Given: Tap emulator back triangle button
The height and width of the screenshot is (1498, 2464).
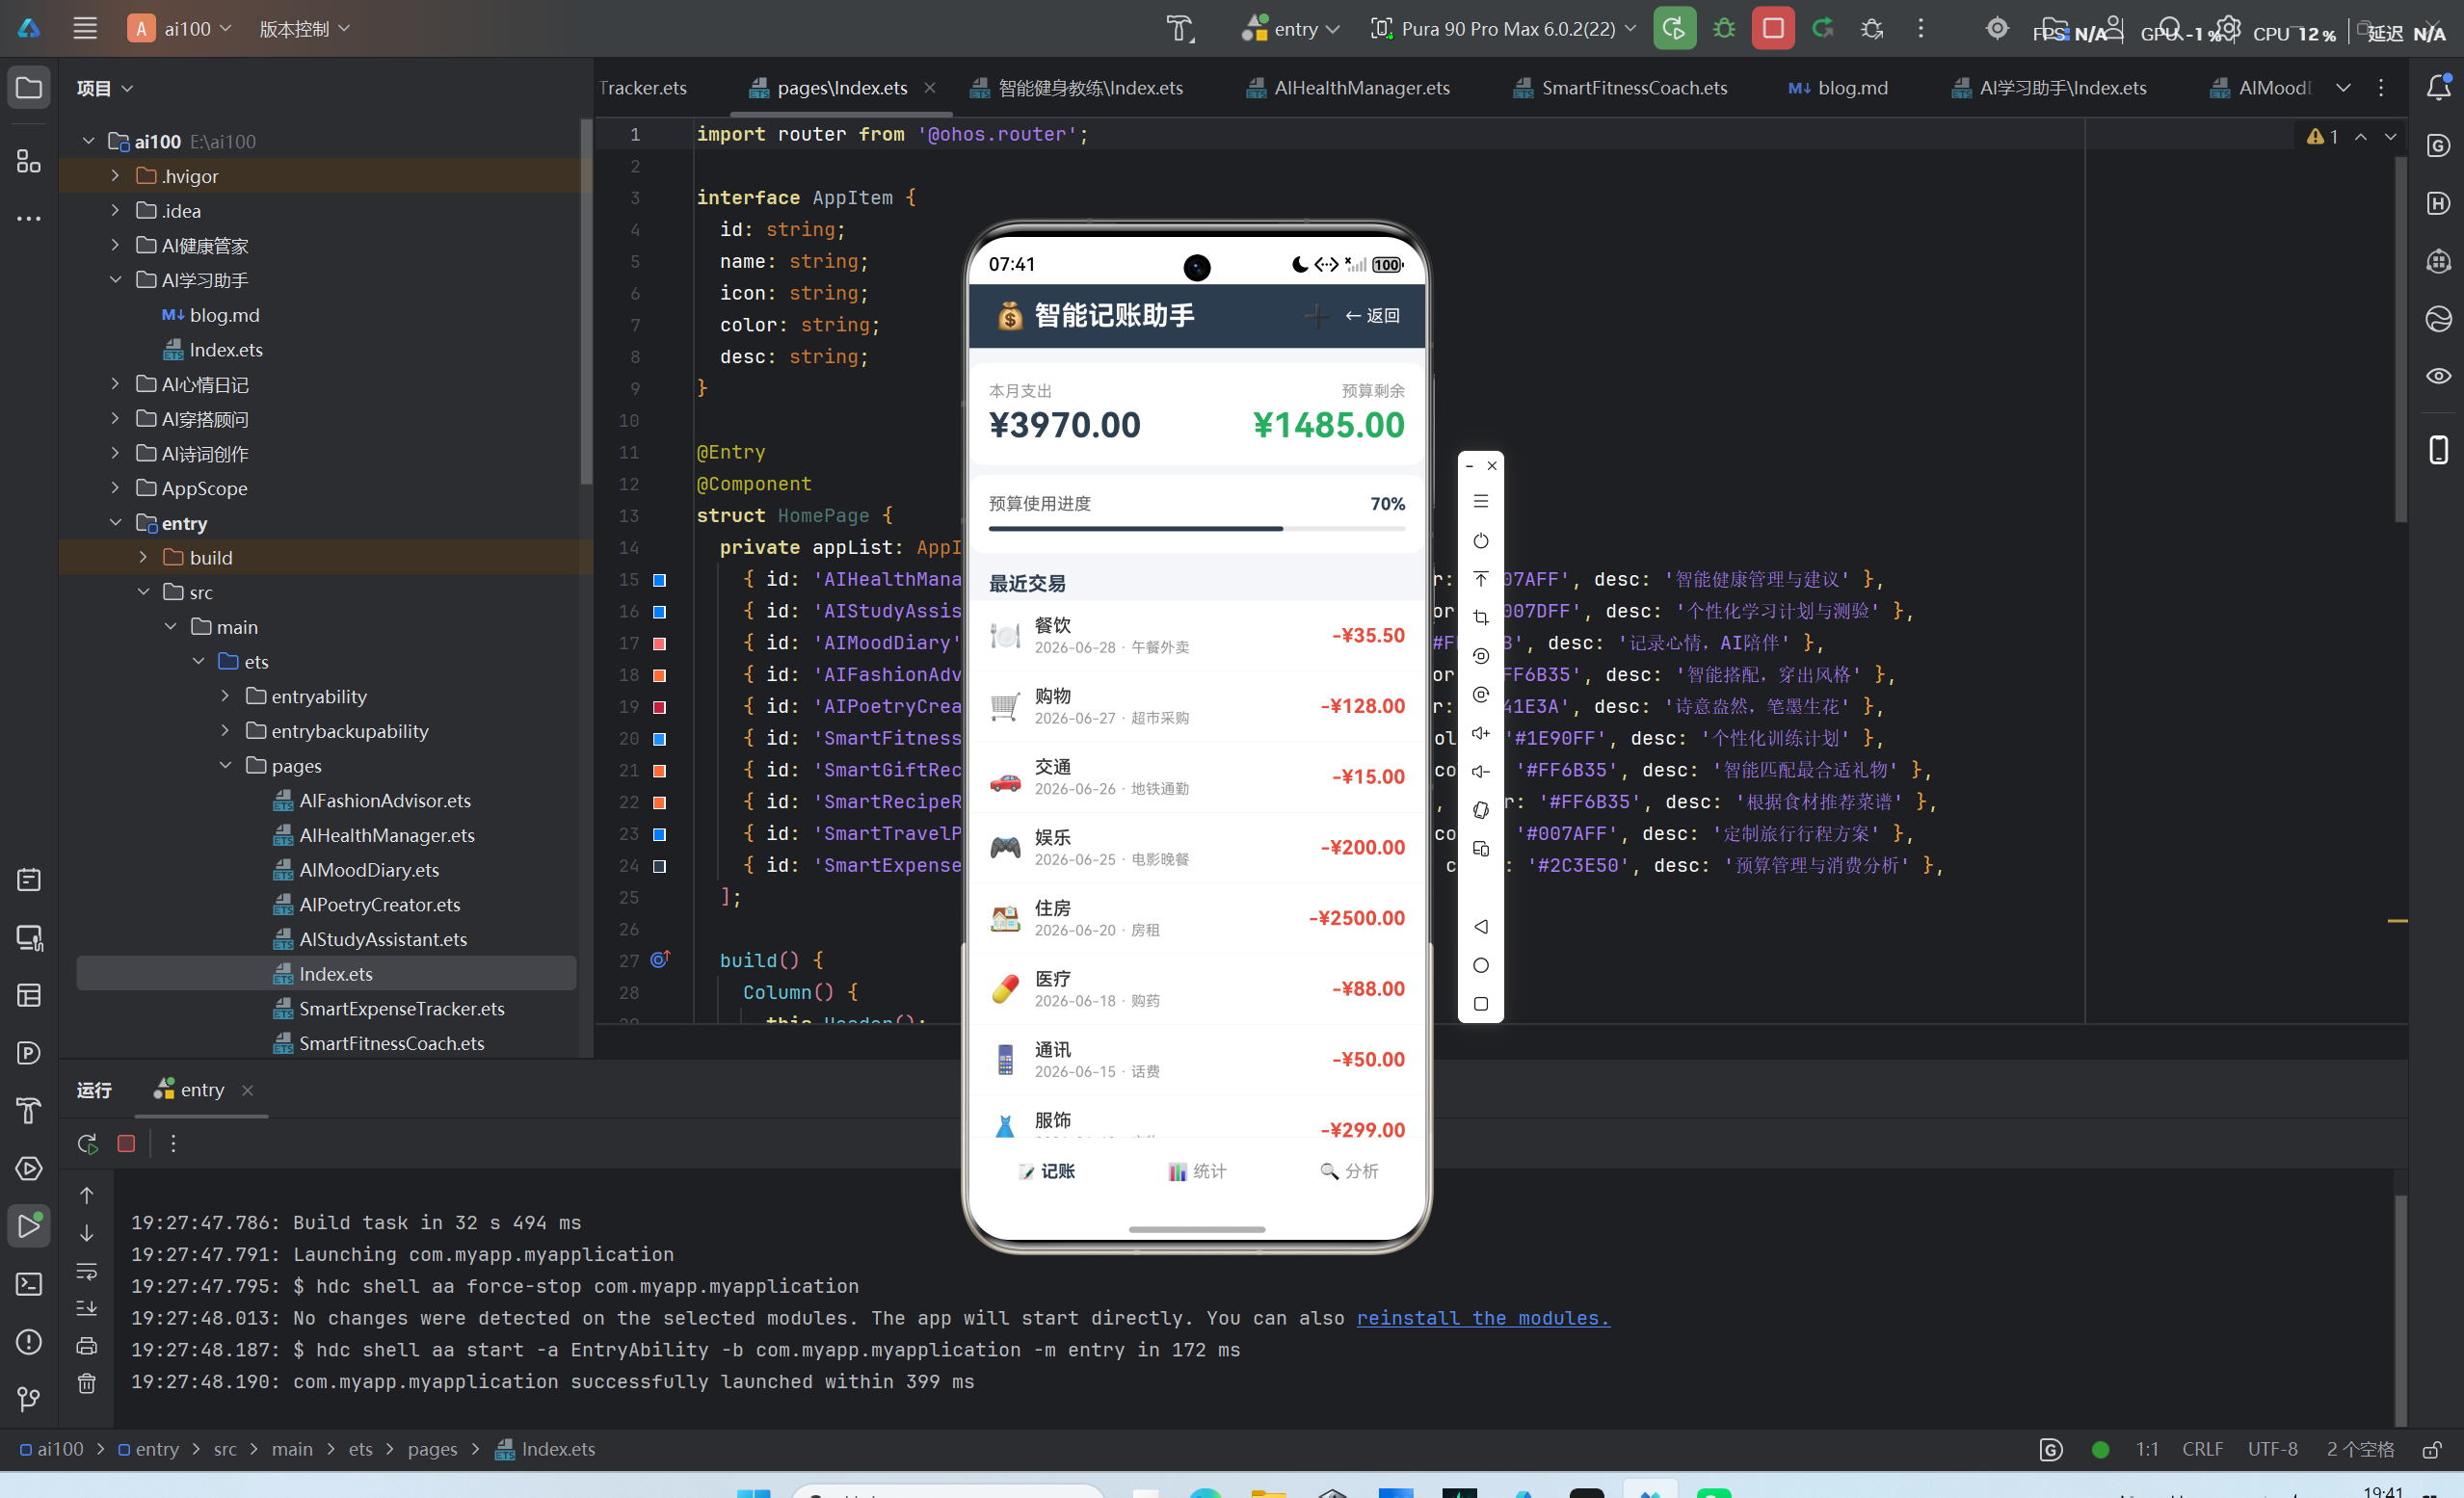Looking at the screenshot, I should click(1481, 927).
